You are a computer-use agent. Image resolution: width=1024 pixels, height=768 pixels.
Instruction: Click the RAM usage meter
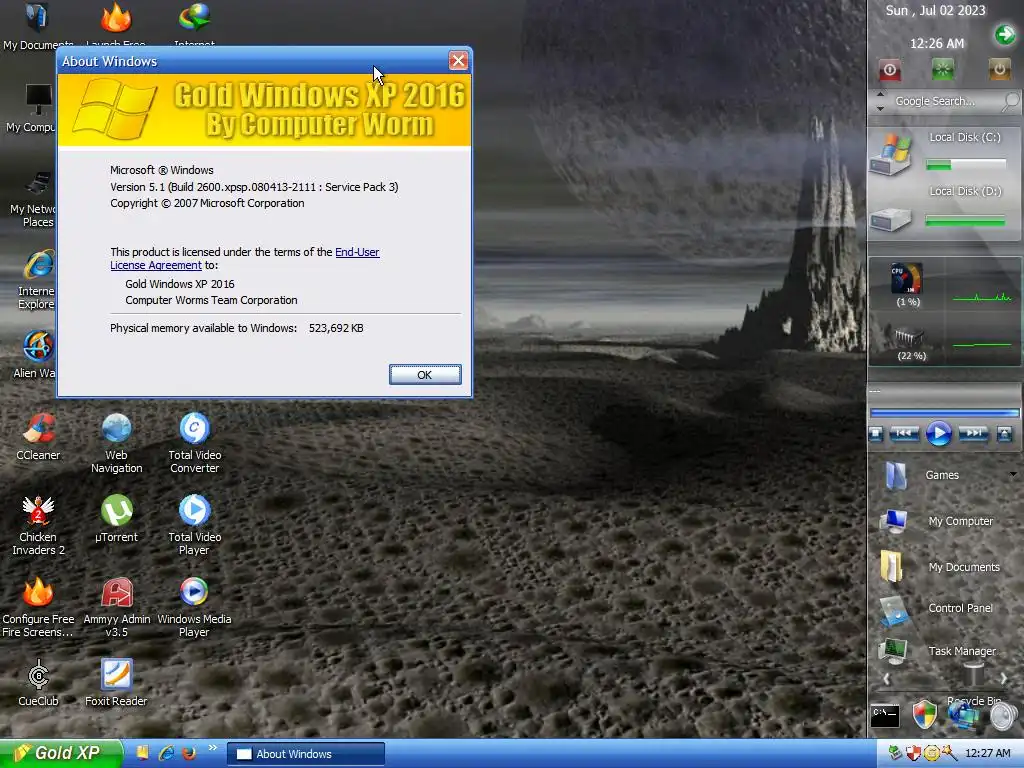(909, 344)
